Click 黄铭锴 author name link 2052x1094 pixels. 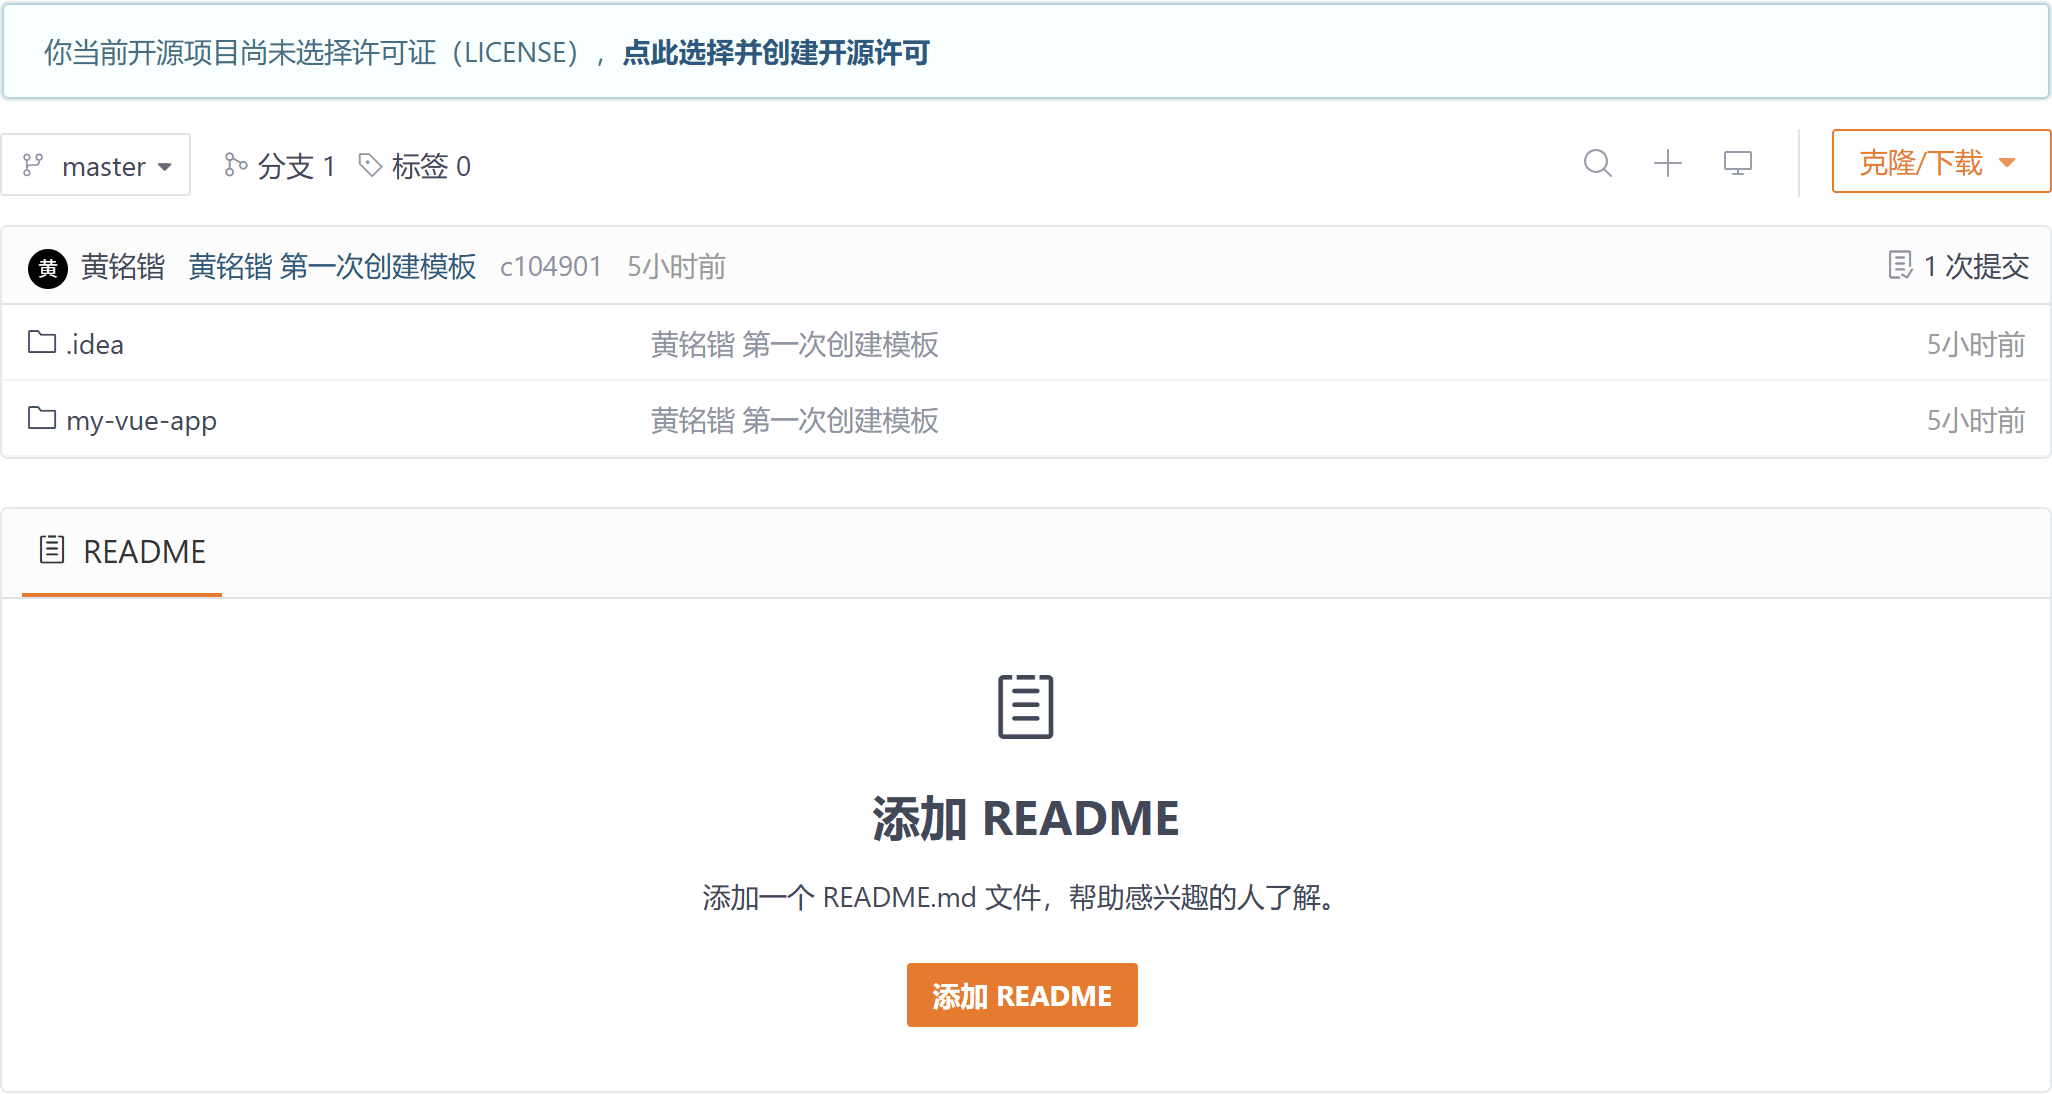[x=122, y=267]
